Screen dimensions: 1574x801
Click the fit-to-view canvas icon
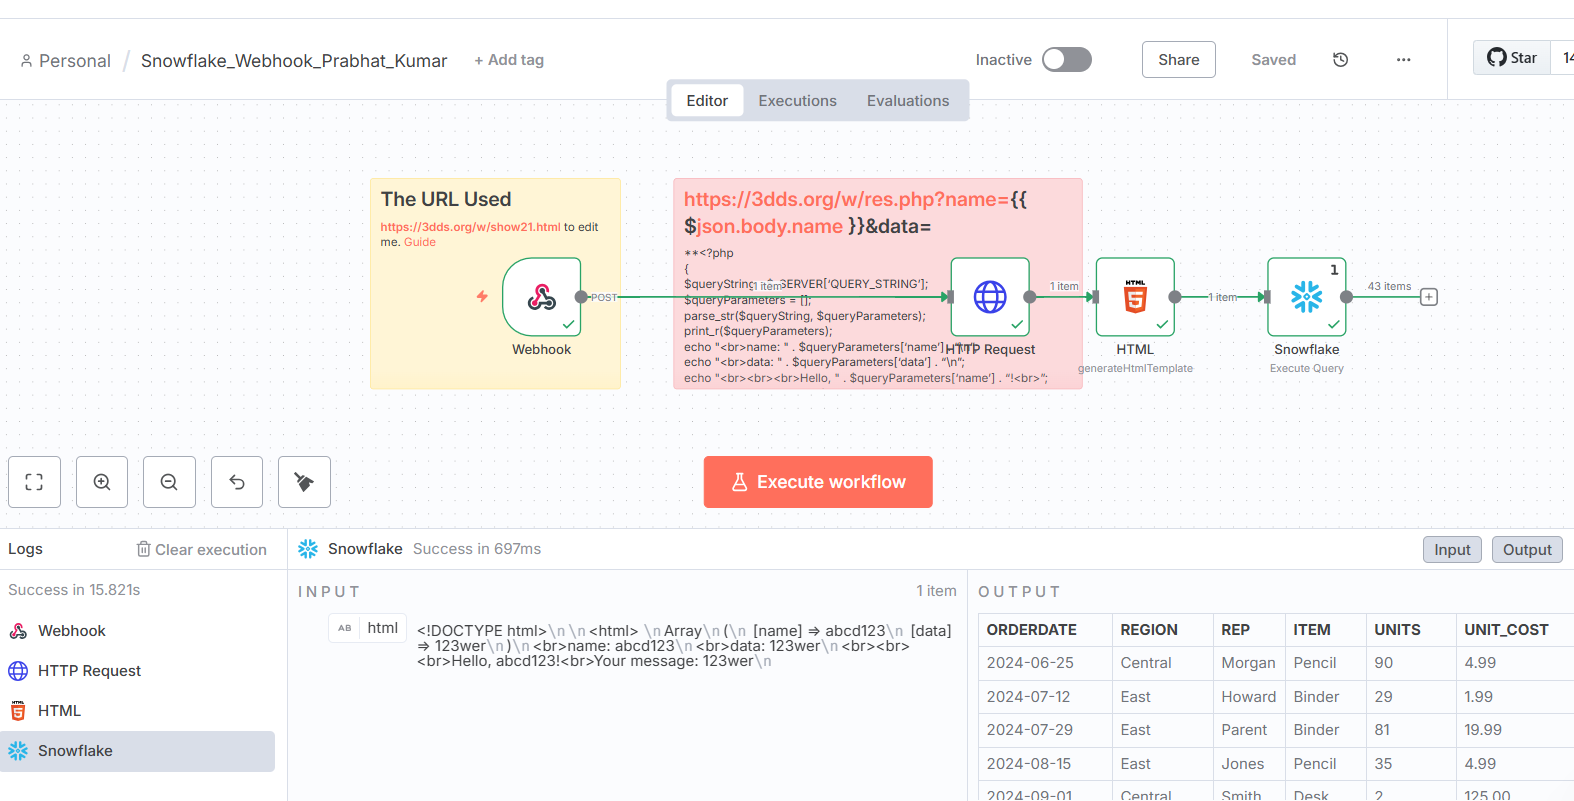click(34, 482)
